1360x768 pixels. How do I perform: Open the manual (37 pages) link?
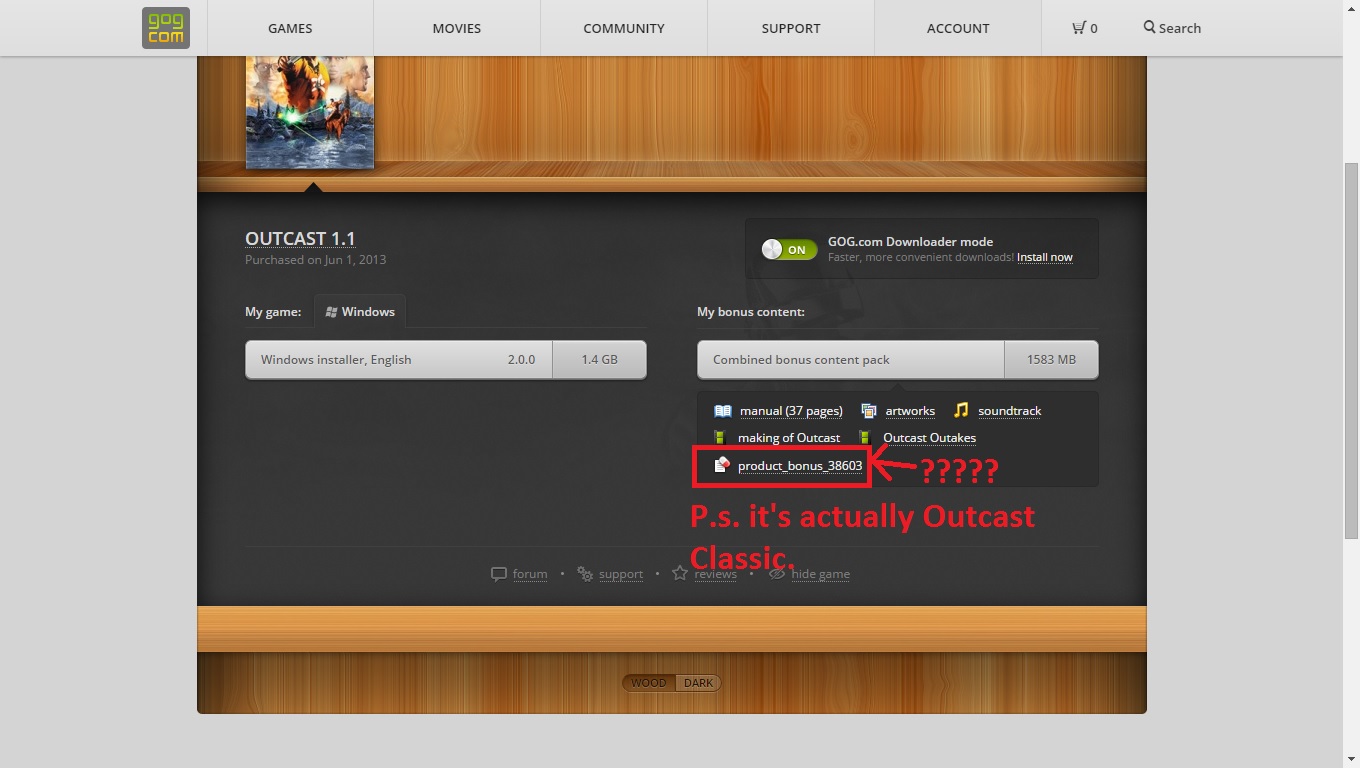pos(791,411)
